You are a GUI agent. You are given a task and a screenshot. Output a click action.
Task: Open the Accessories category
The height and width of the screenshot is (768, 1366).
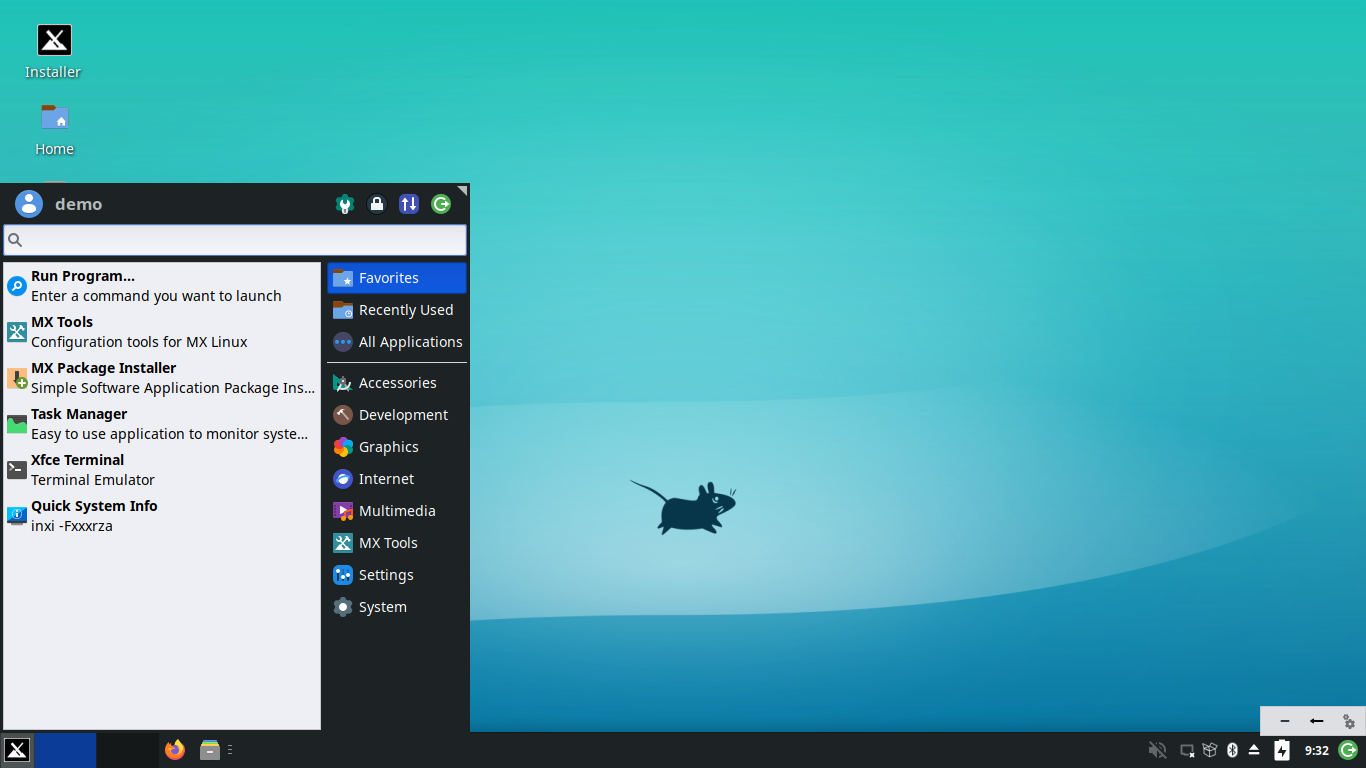397,383
